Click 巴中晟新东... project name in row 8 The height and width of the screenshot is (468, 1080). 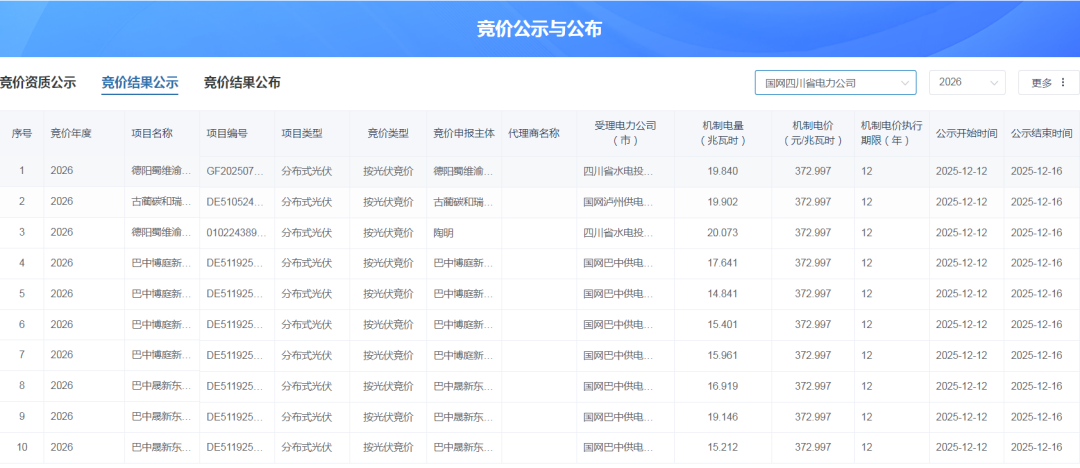click(x=161, y=386)
